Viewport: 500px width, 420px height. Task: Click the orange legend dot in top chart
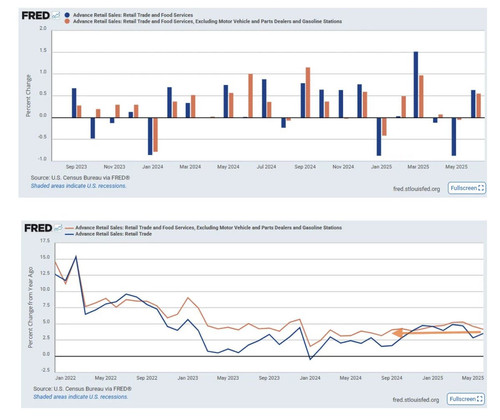pos(67,21)
